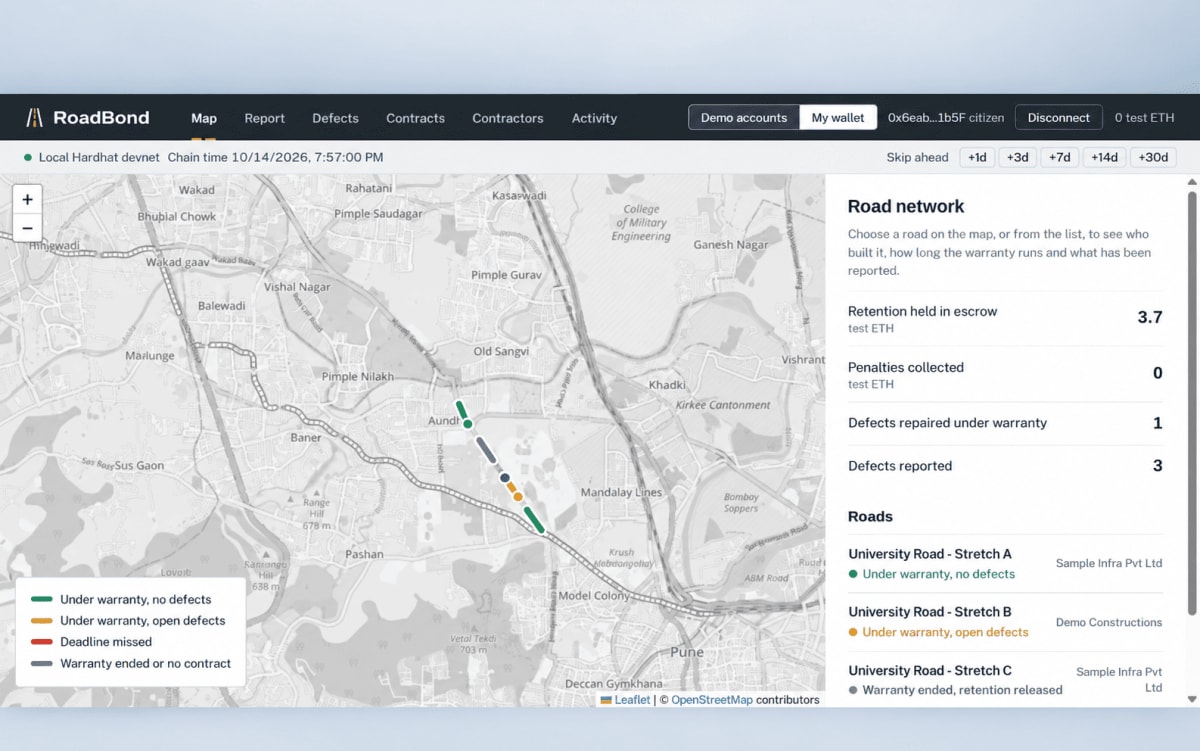Switch to Demo accounts mode
The width and height of the screenshot is (1200, 751).
pyautogui.click(x=744, y=117)
